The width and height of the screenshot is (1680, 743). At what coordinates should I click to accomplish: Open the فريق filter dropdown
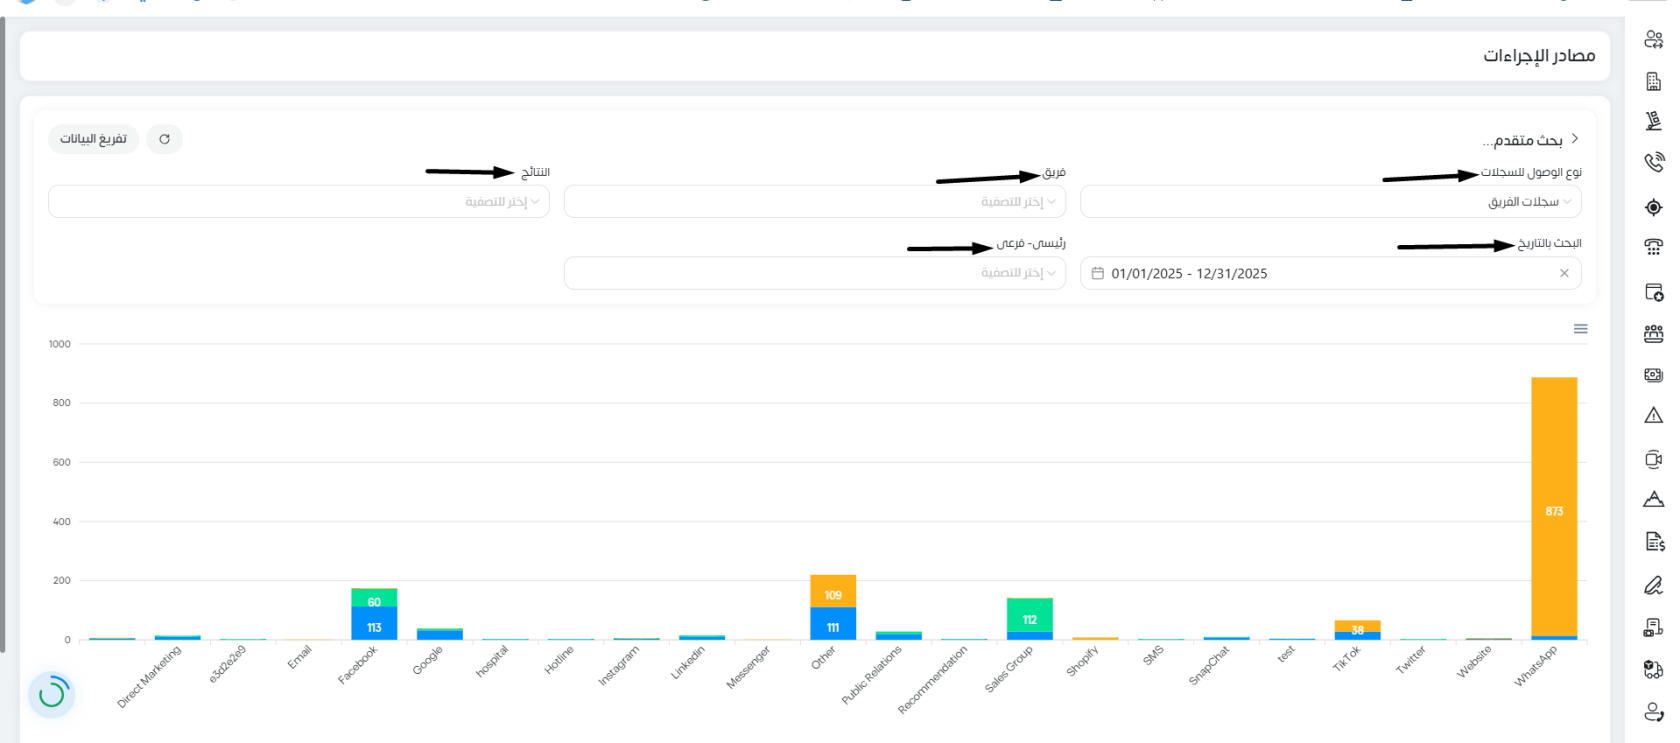(815, 202)
